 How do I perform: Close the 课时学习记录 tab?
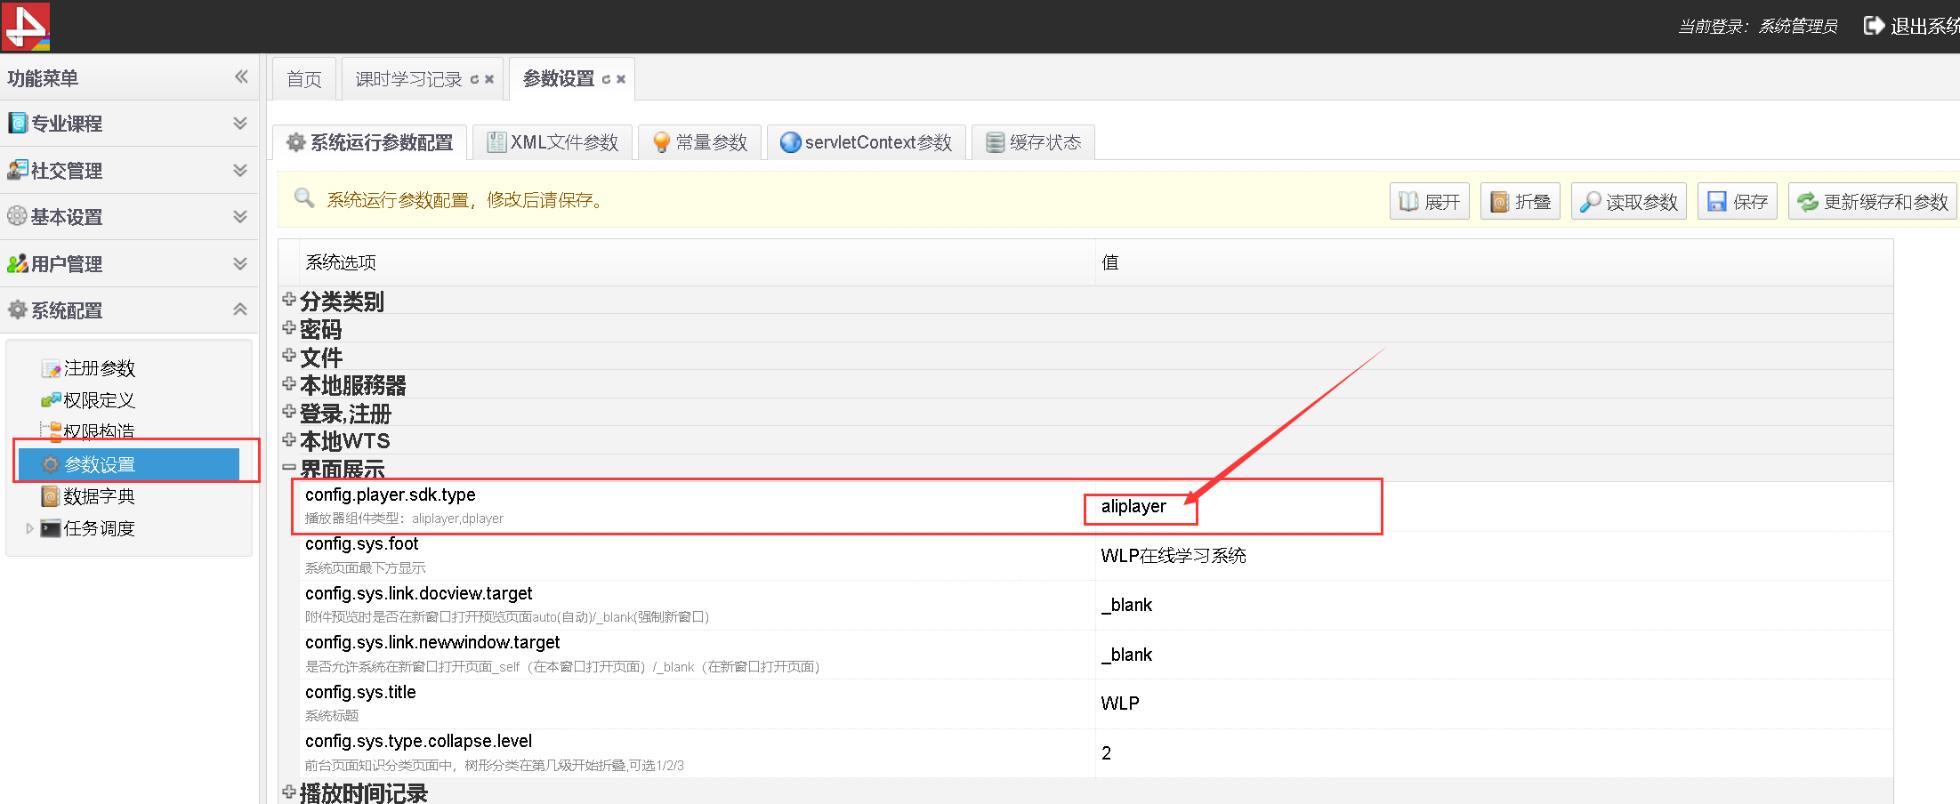[x=490, y=79]
